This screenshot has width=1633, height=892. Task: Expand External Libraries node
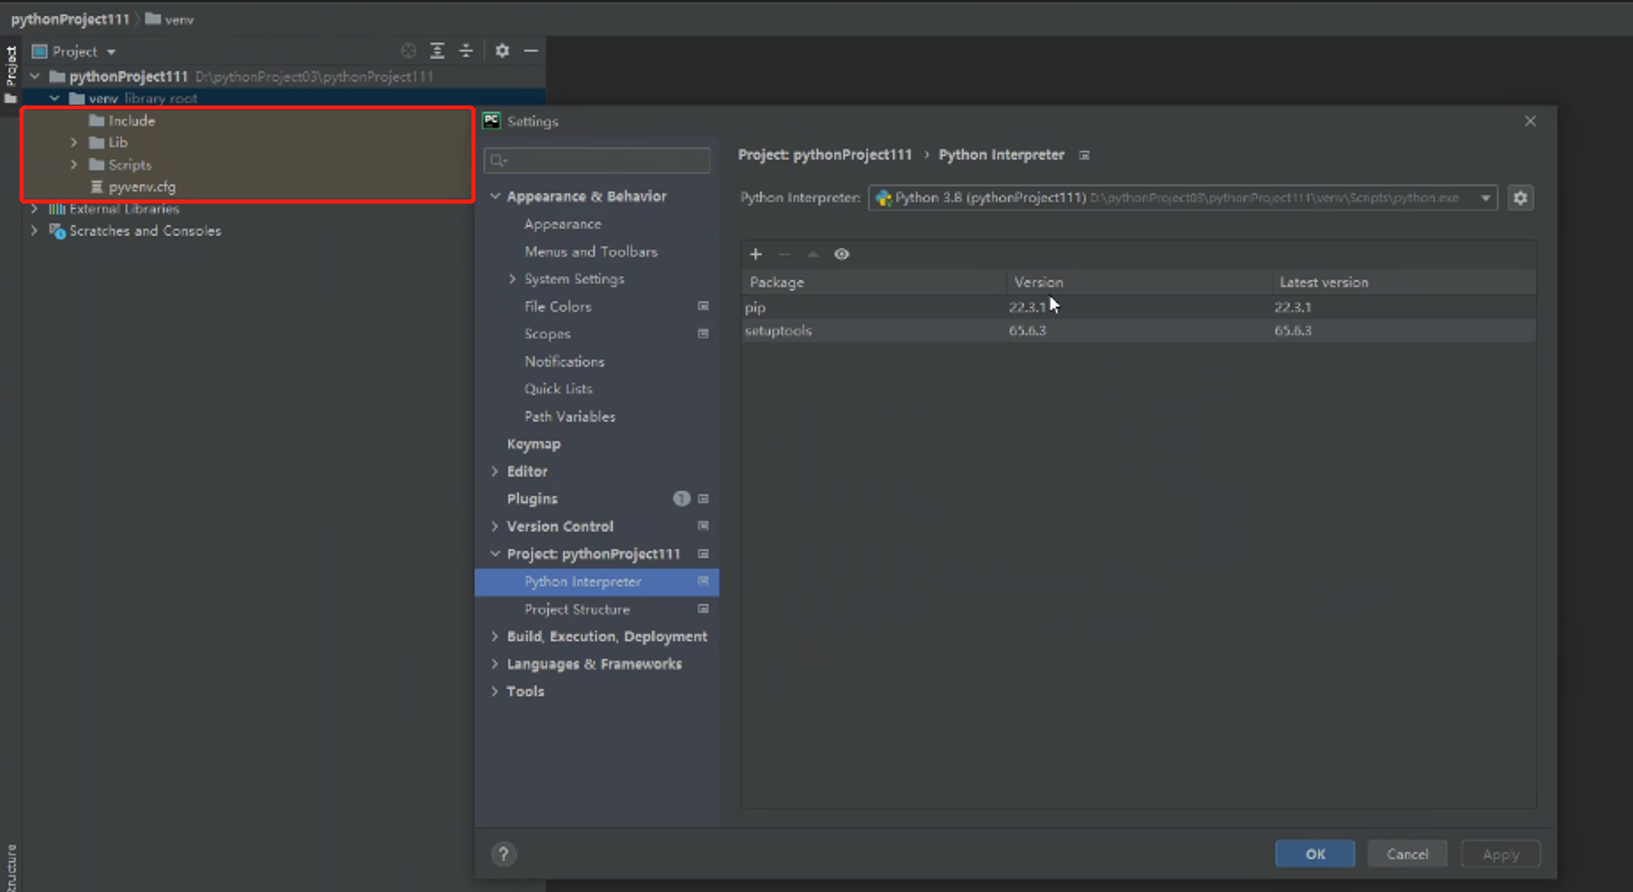[x=35, y=209]
